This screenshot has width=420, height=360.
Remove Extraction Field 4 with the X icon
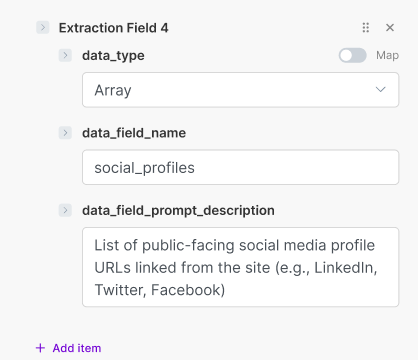pos(390,27)
